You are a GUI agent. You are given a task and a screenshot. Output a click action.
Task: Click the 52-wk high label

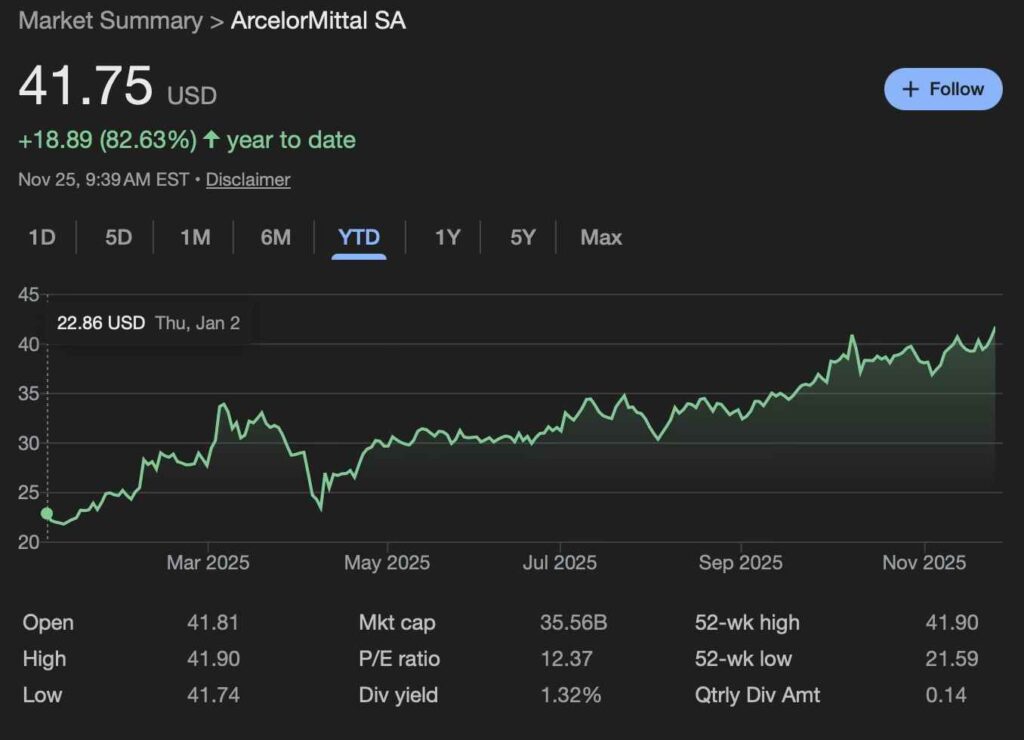point(747,622)
